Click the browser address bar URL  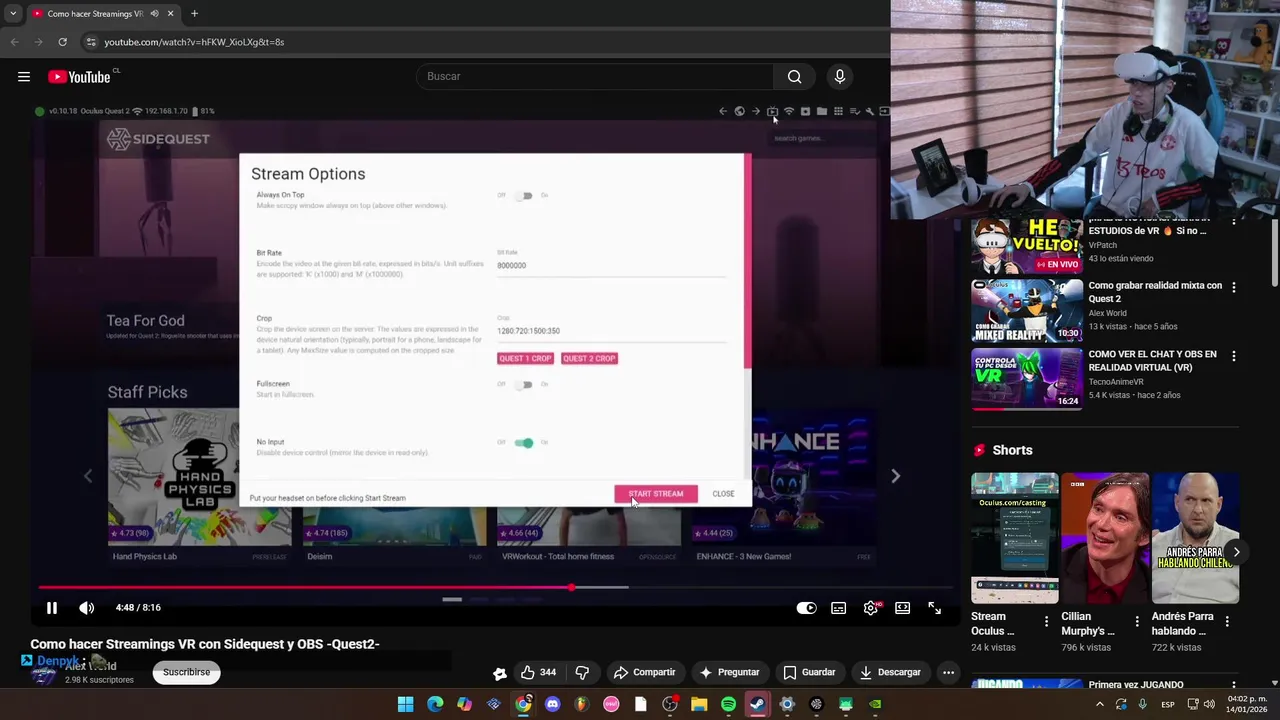pos(194,42)
